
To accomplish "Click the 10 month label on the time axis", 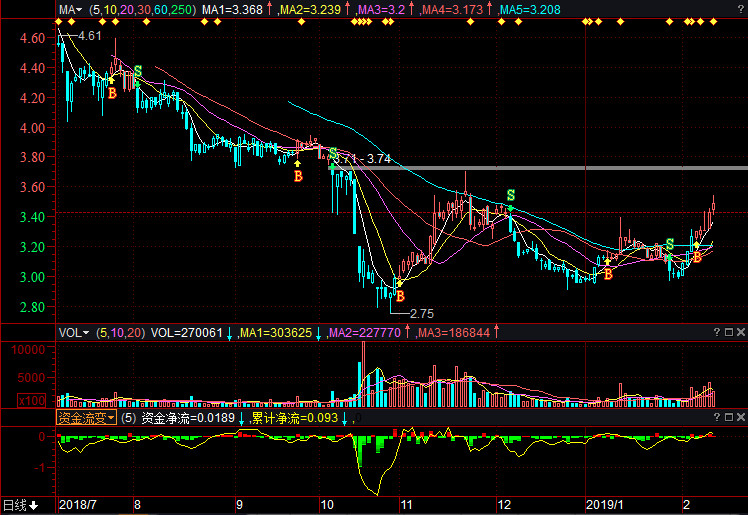I will (327, 505).
